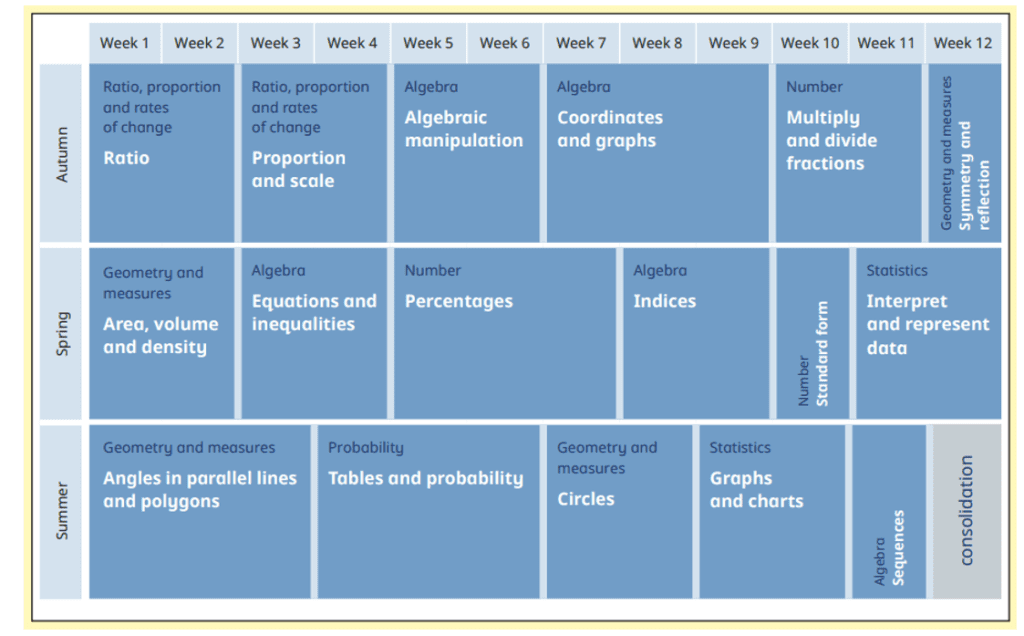Select the Spring term row label
The image size is (1024, 636).
(63, 333)
